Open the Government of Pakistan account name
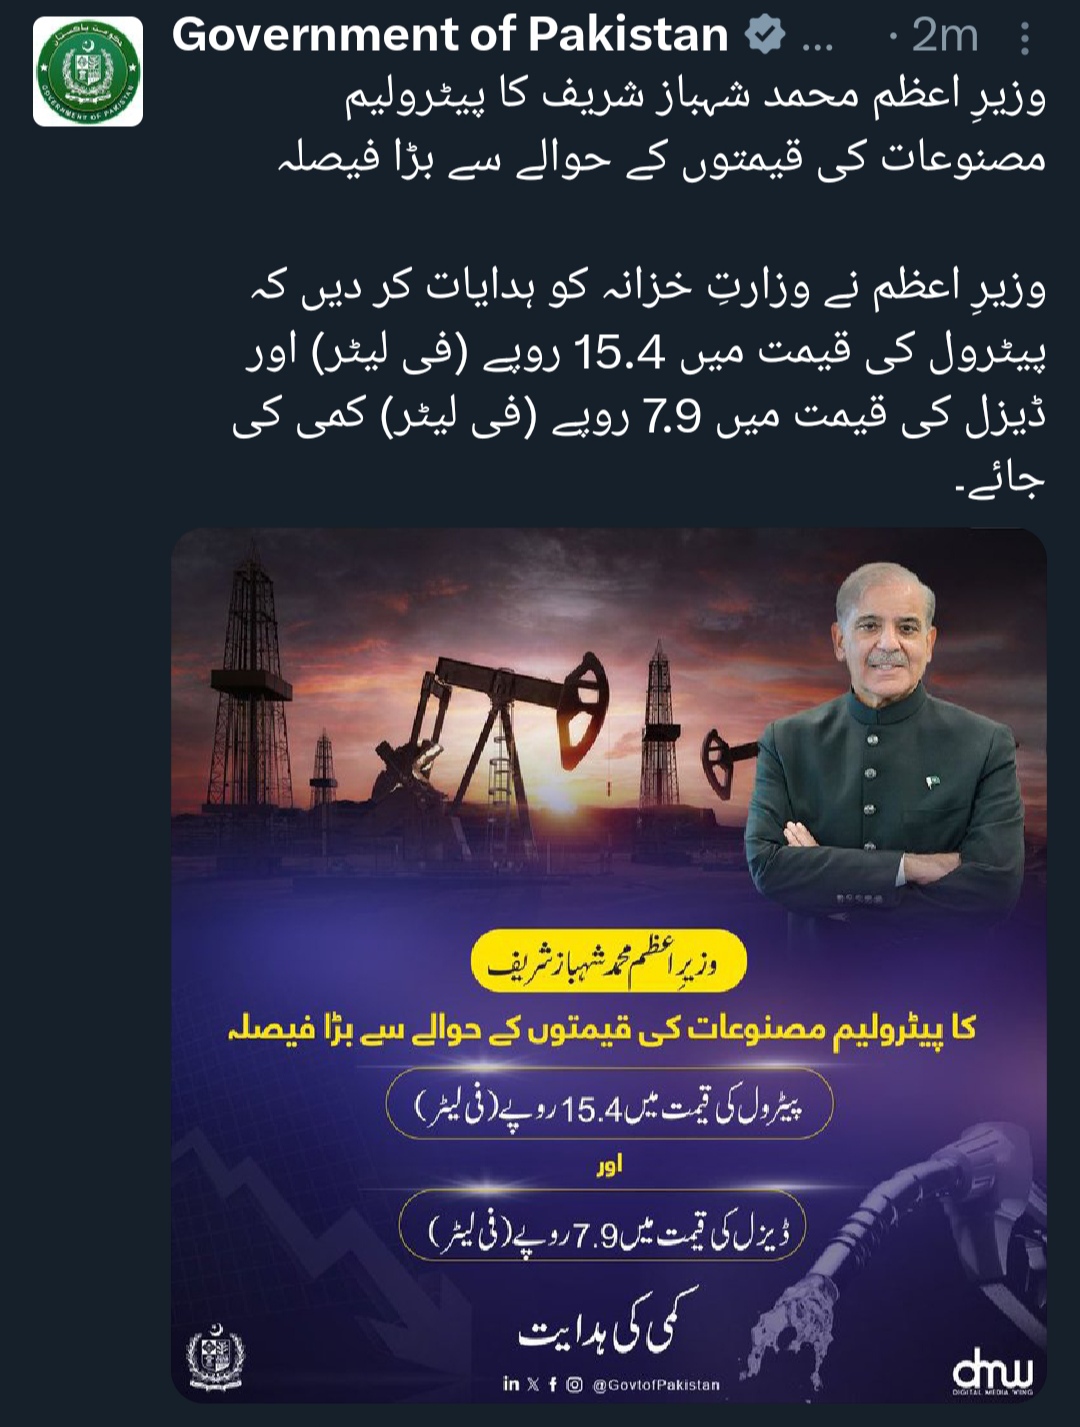The height and width of the screenshot is (1427, 1080). pyautogui.click(x=450, y=36)
